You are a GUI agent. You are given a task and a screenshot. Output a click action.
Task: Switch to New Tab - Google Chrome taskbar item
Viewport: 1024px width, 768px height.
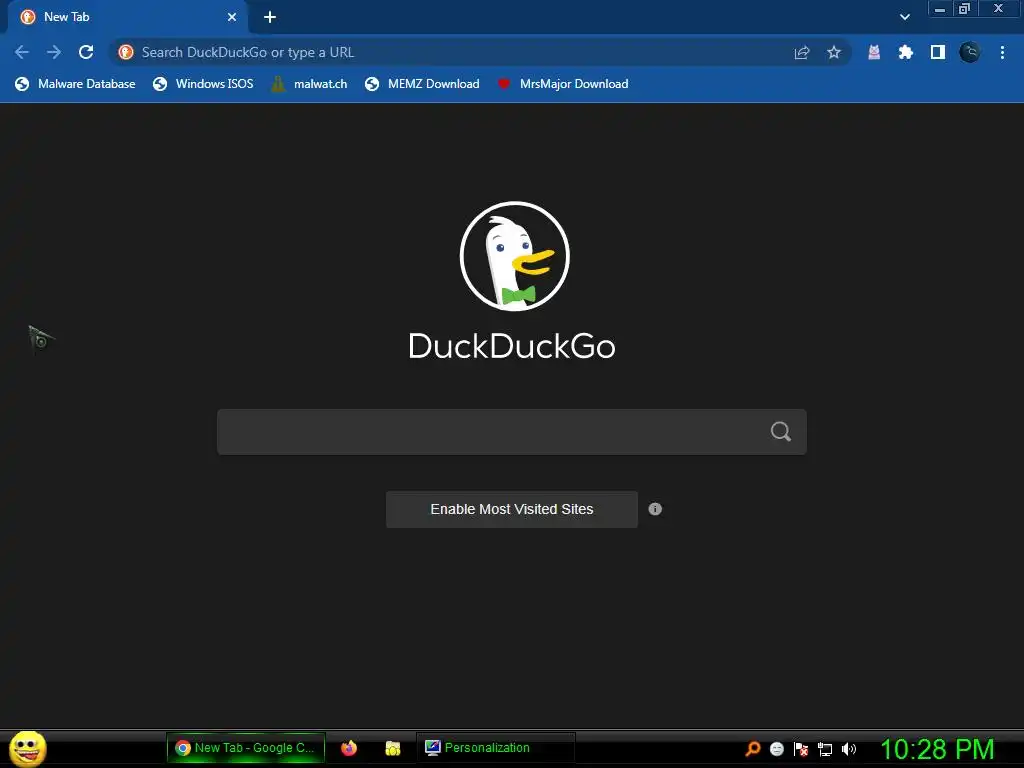point(246,748)
